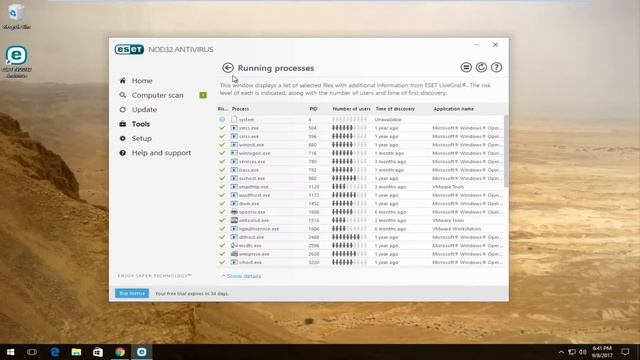Refresh the running processes list

point(481,67)
